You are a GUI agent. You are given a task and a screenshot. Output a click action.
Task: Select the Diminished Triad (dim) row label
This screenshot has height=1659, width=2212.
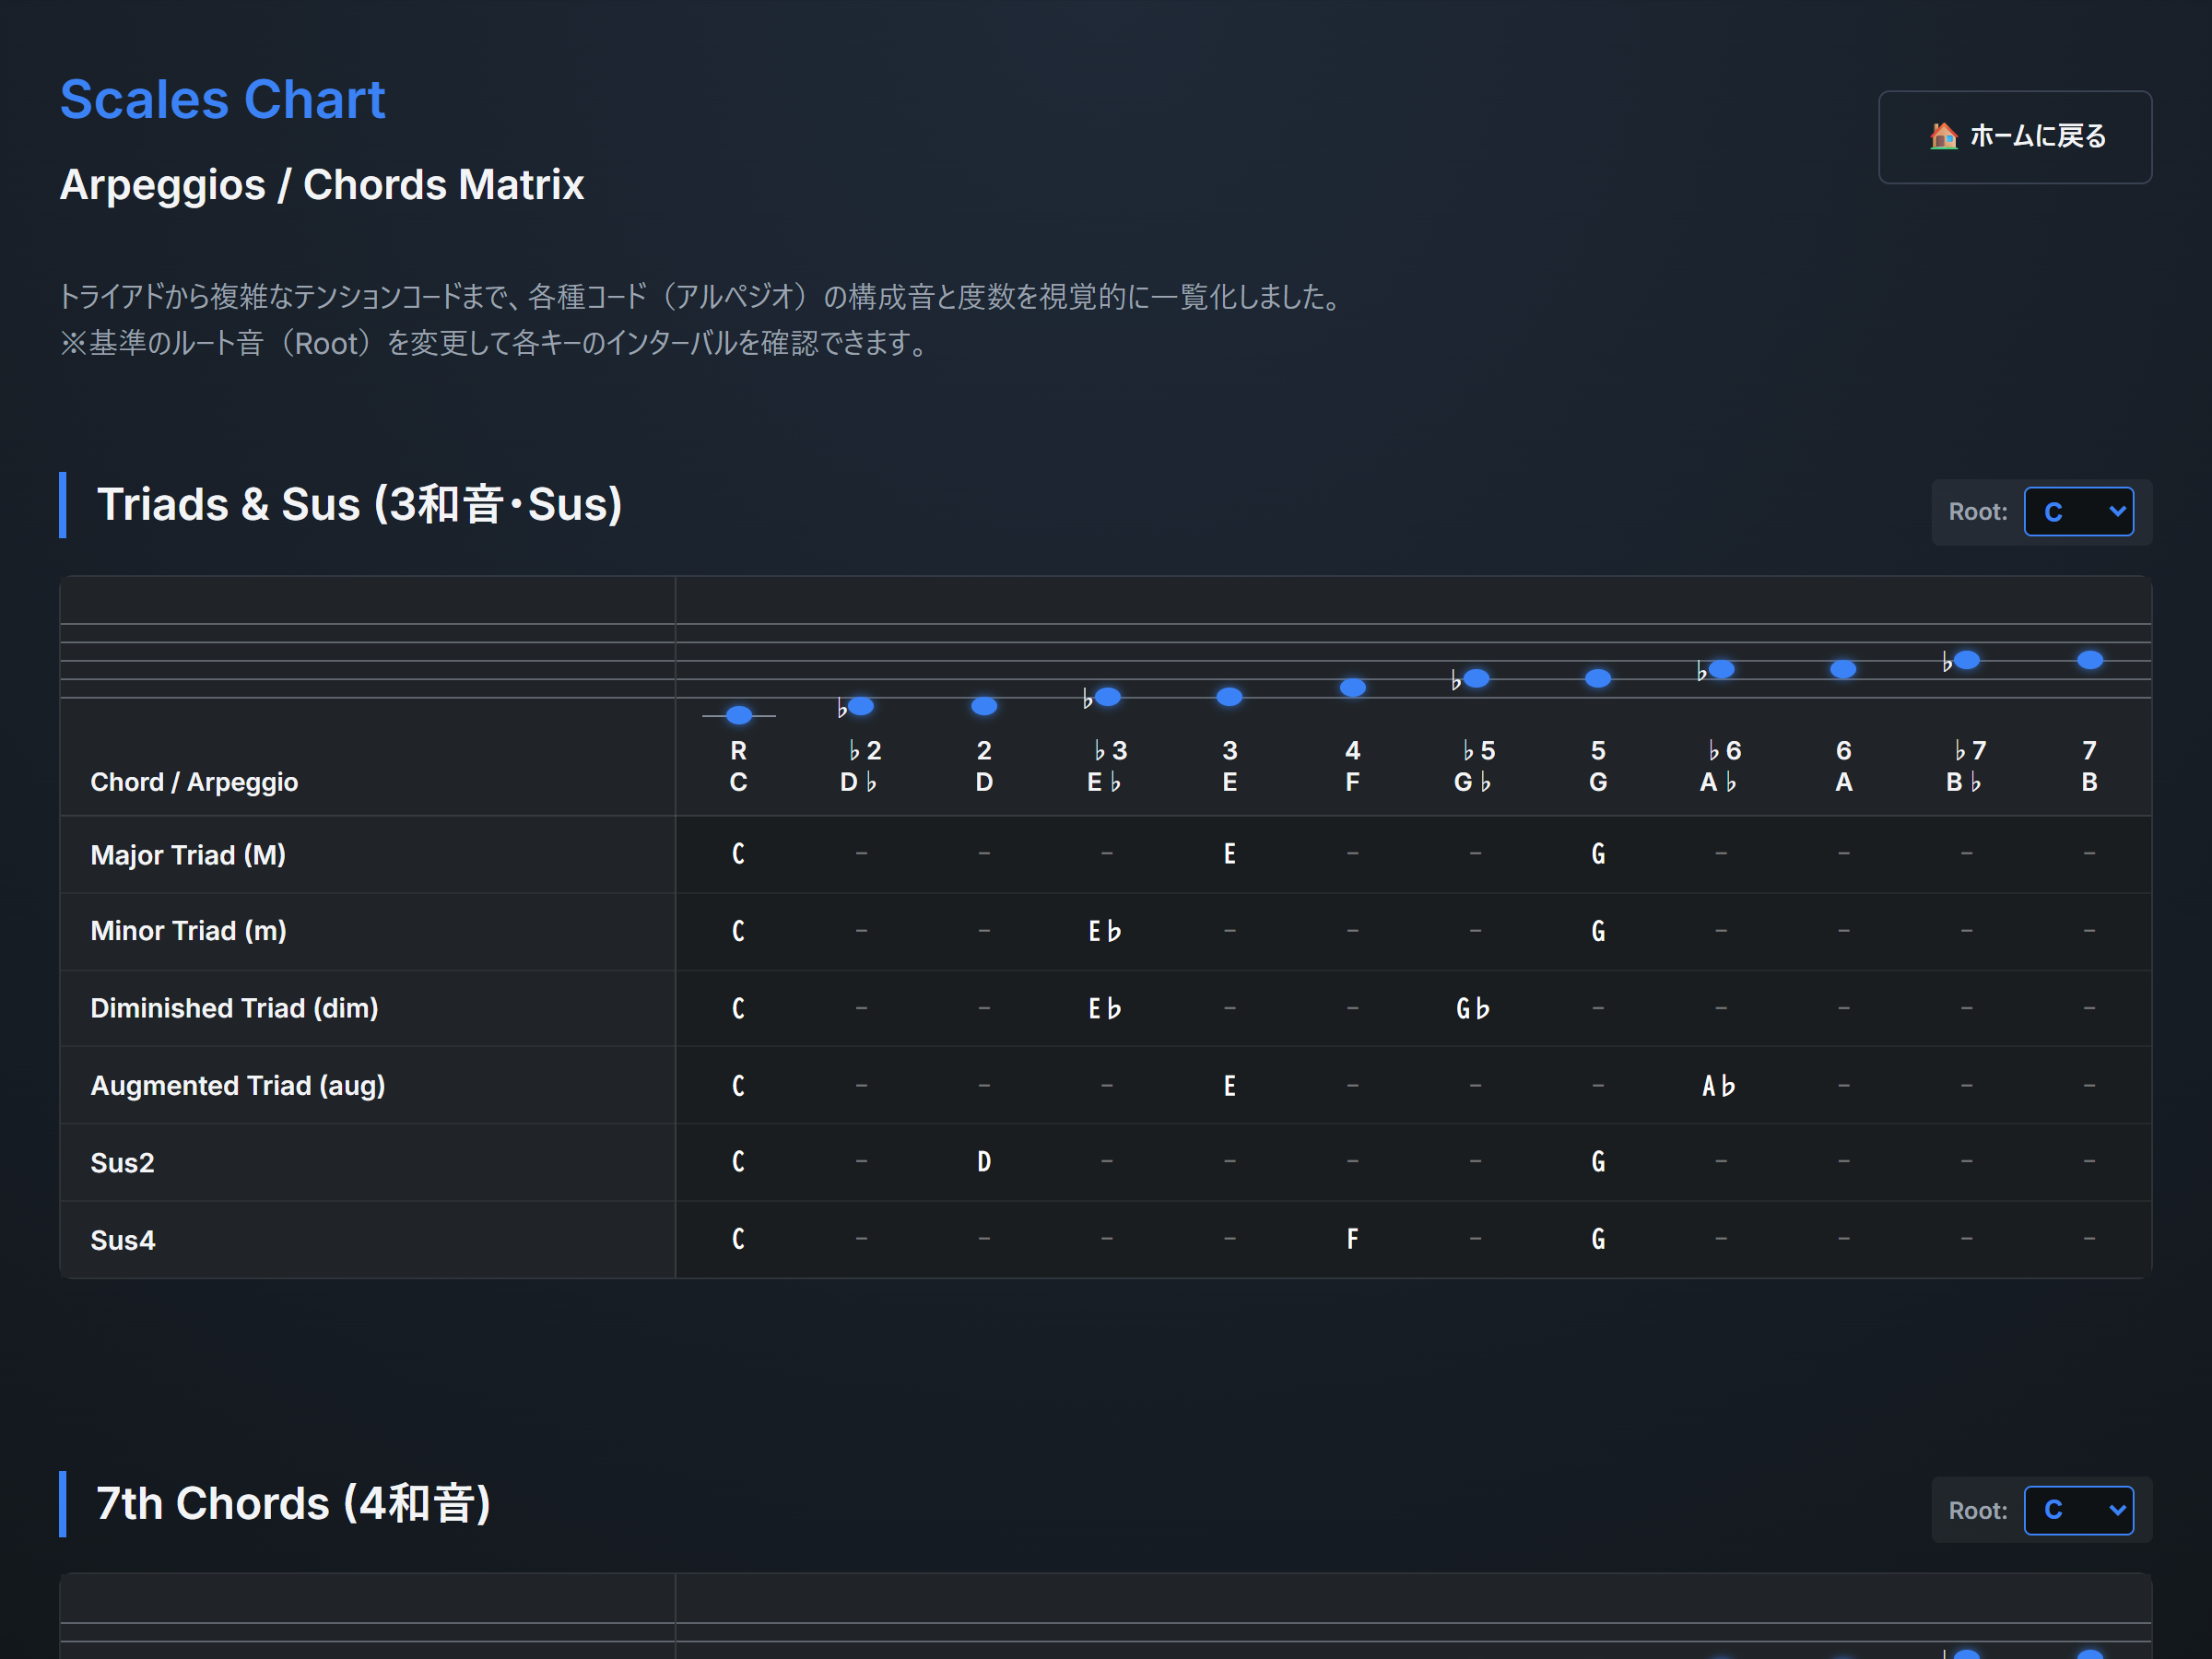tap(234, 1008)
